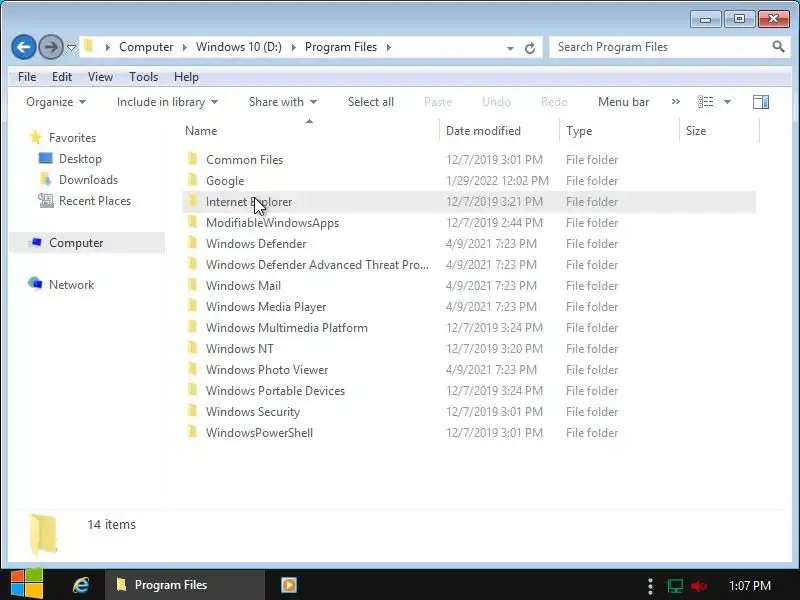Open the Share with dropdown
Image resolution: width=800 pixels, height=600 pixels.
click(x=283, y=102)
